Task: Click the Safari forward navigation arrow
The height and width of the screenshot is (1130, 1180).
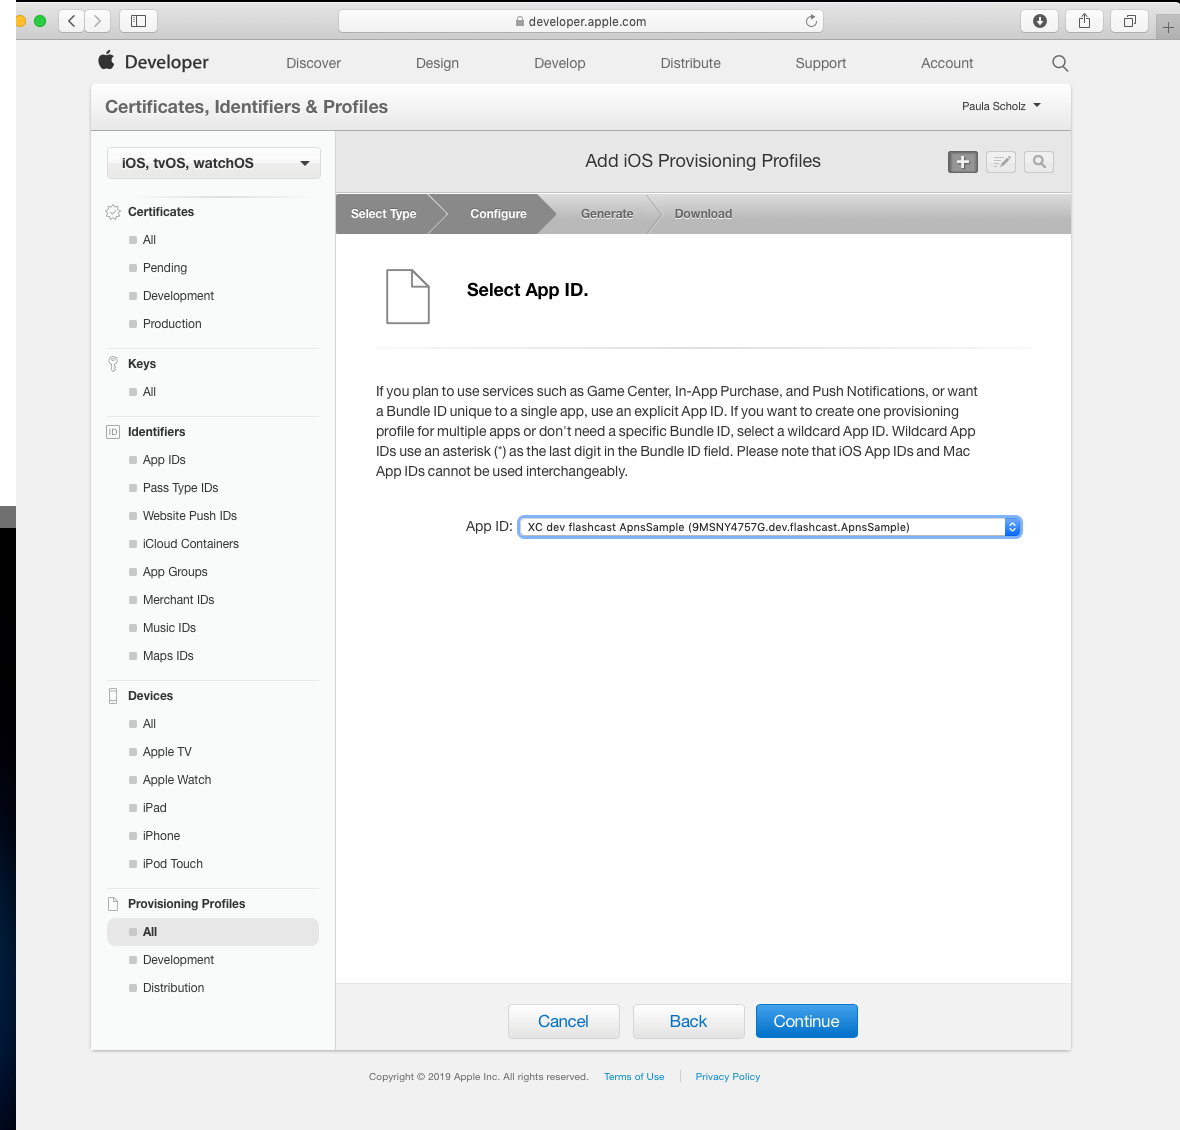Action: point(98,21)
